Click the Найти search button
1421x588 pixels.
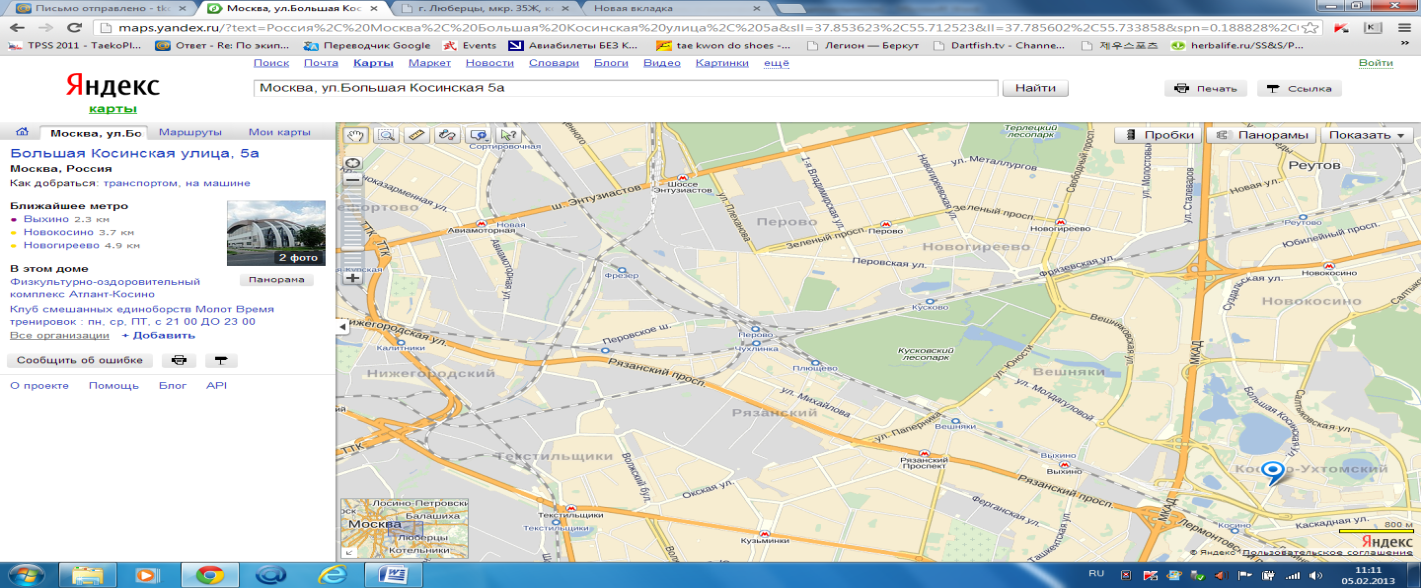[x=1036, y=88]
